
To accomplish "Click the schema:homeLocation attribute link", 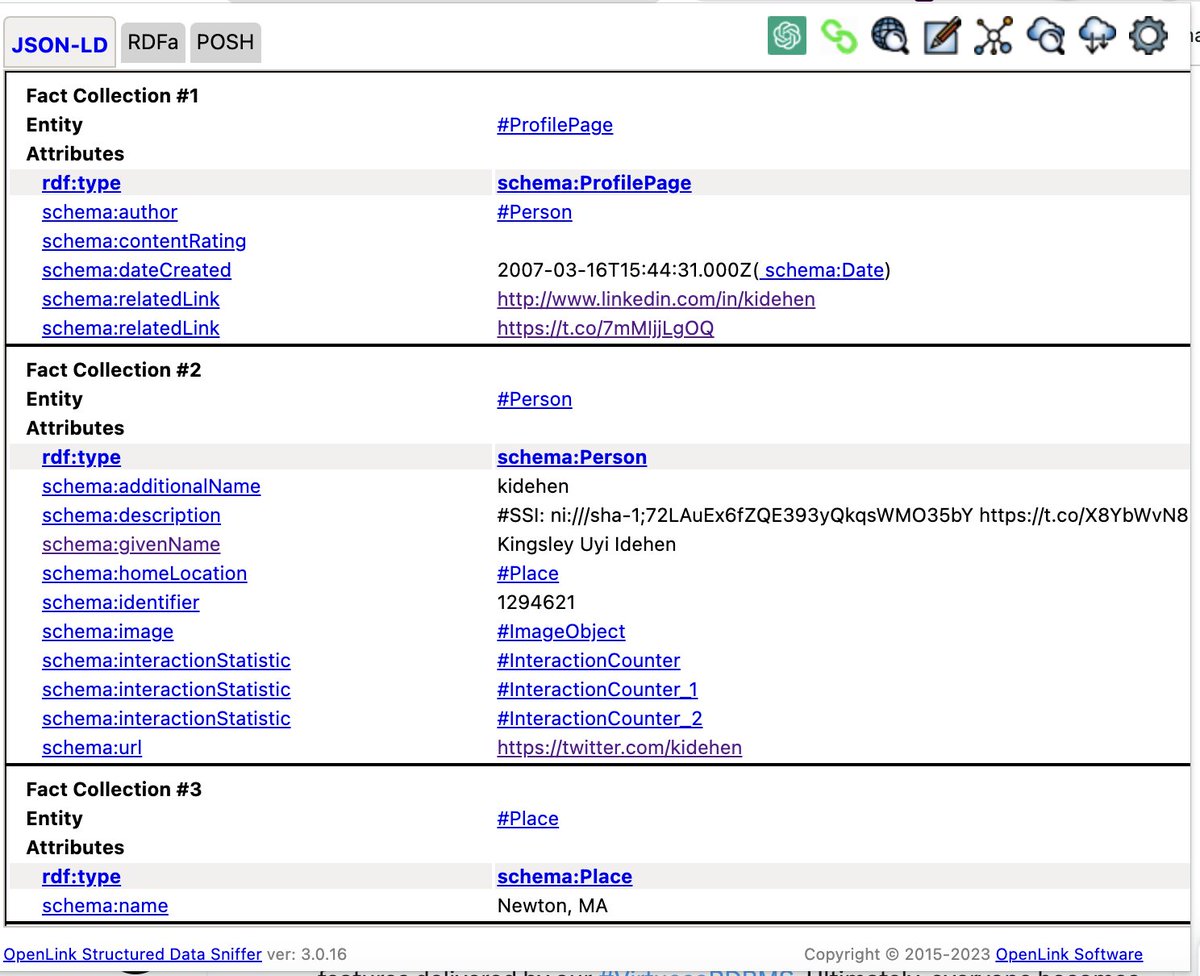I will click(144, 573).
